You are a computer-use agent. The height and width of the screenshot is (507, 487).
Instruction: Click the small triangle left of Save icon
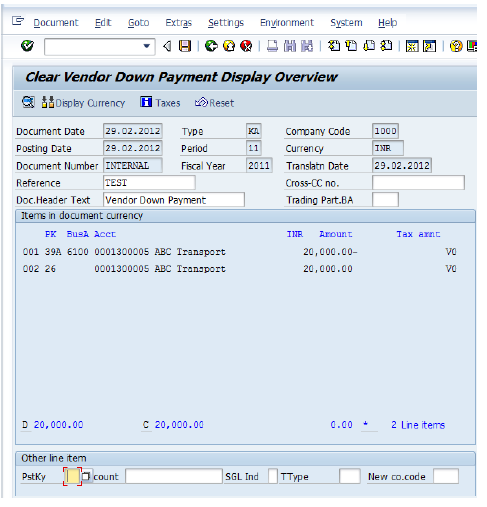coord(167,46)
